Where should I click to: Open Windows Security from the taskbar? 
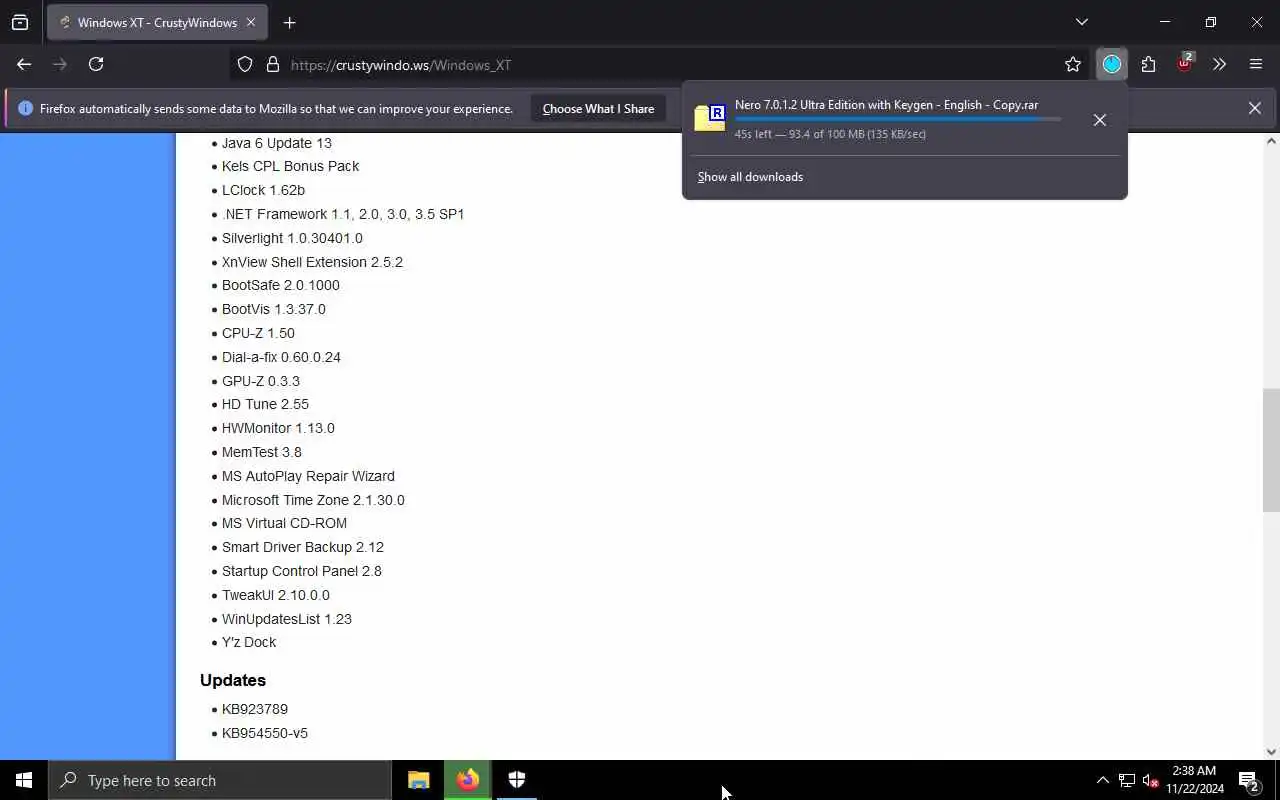517,780
